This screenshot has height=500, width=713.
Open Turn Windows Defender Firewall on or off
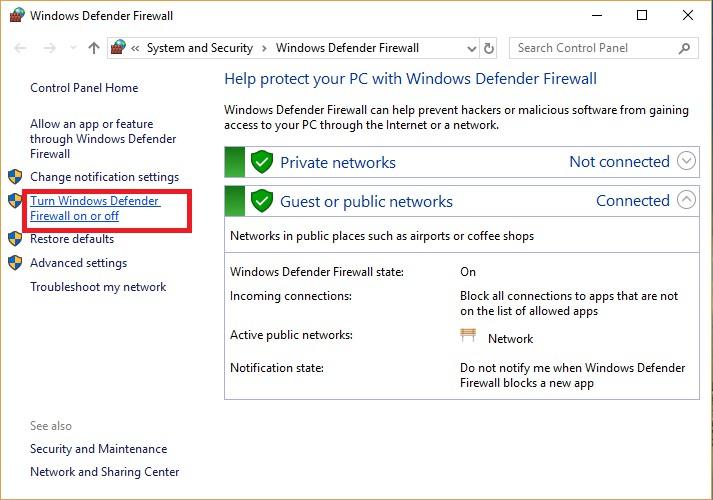(95, 208)
